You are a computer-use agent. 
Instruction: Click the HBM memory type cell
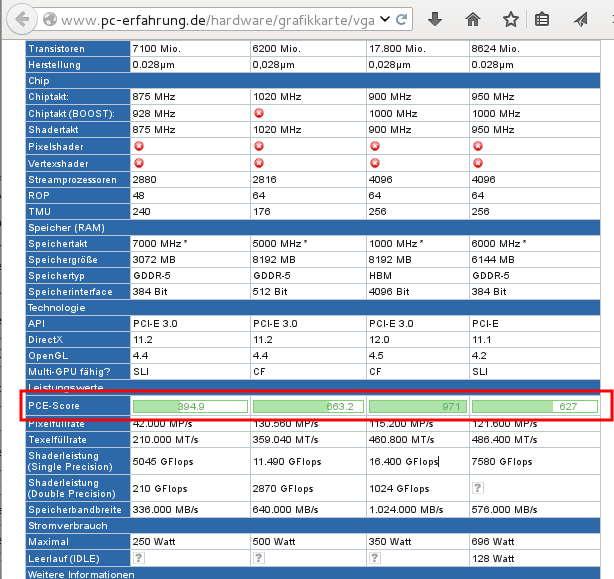(x=418, y=276)
